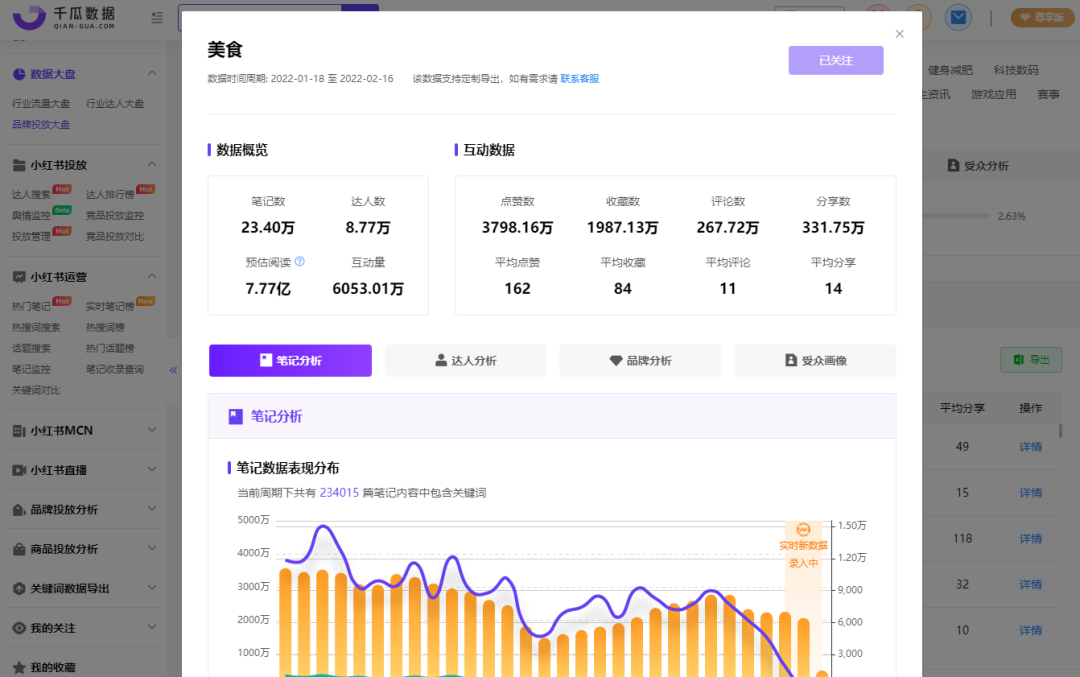Screen dimensions: 1080x677
Task: Click the sidebar collapse menu icon
Action: pyautogui.click(x=157, y=17)
